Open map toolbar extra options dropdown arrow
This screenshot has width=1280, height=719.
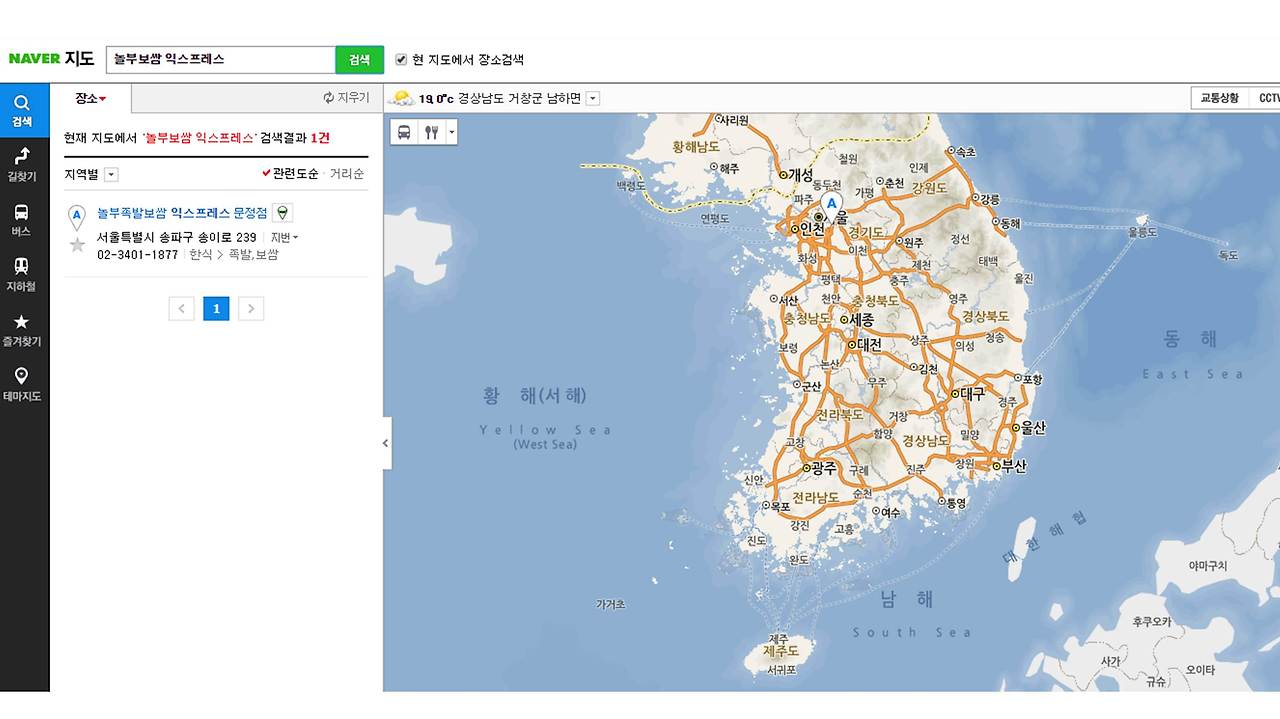click(452, 132)
